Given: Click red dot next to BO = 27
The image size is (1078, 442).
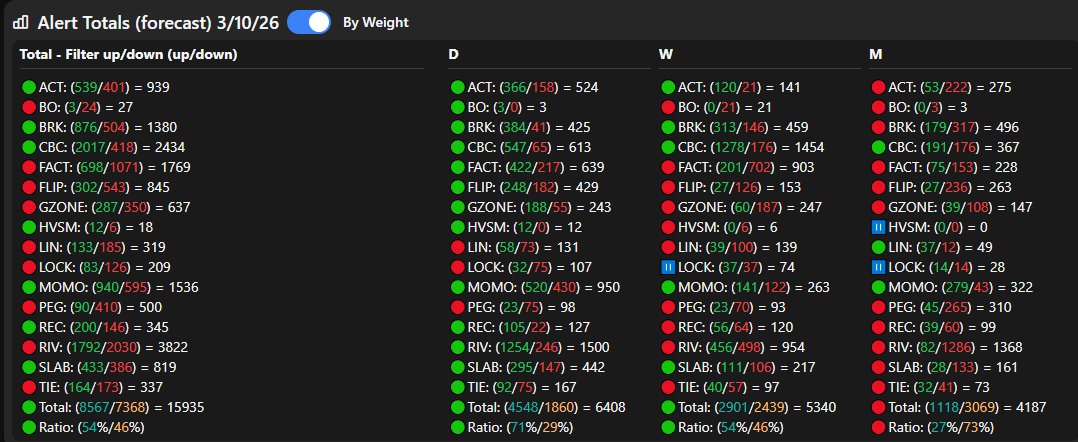Looking at the screenshot, I should (29, 107).
